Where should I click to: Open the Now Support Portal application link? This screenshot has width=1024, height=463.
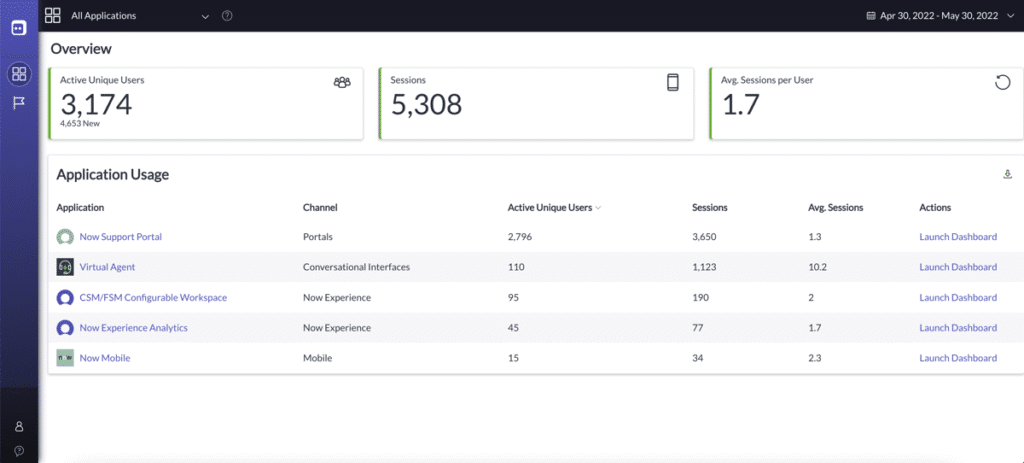pos(120,237)
